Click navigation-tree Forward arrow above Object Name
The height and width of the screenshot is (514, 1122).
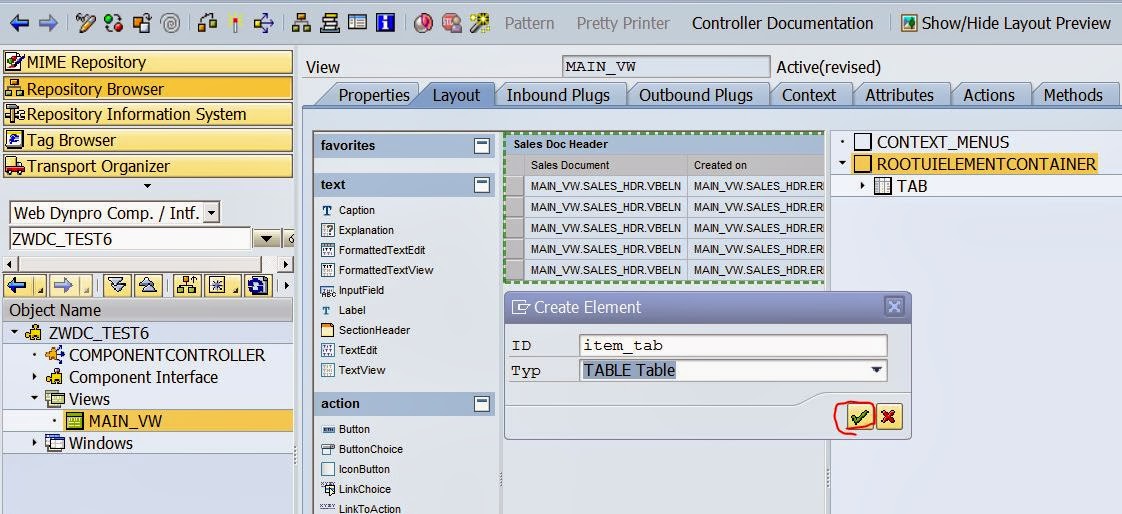click(63, 286)
